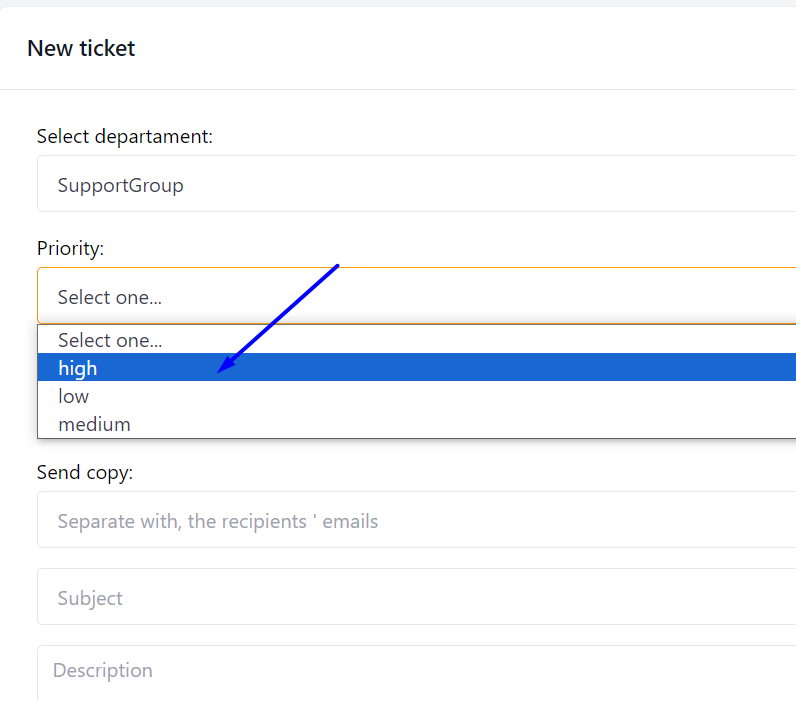Click the Subject placeholder text

tap(90, 598)
